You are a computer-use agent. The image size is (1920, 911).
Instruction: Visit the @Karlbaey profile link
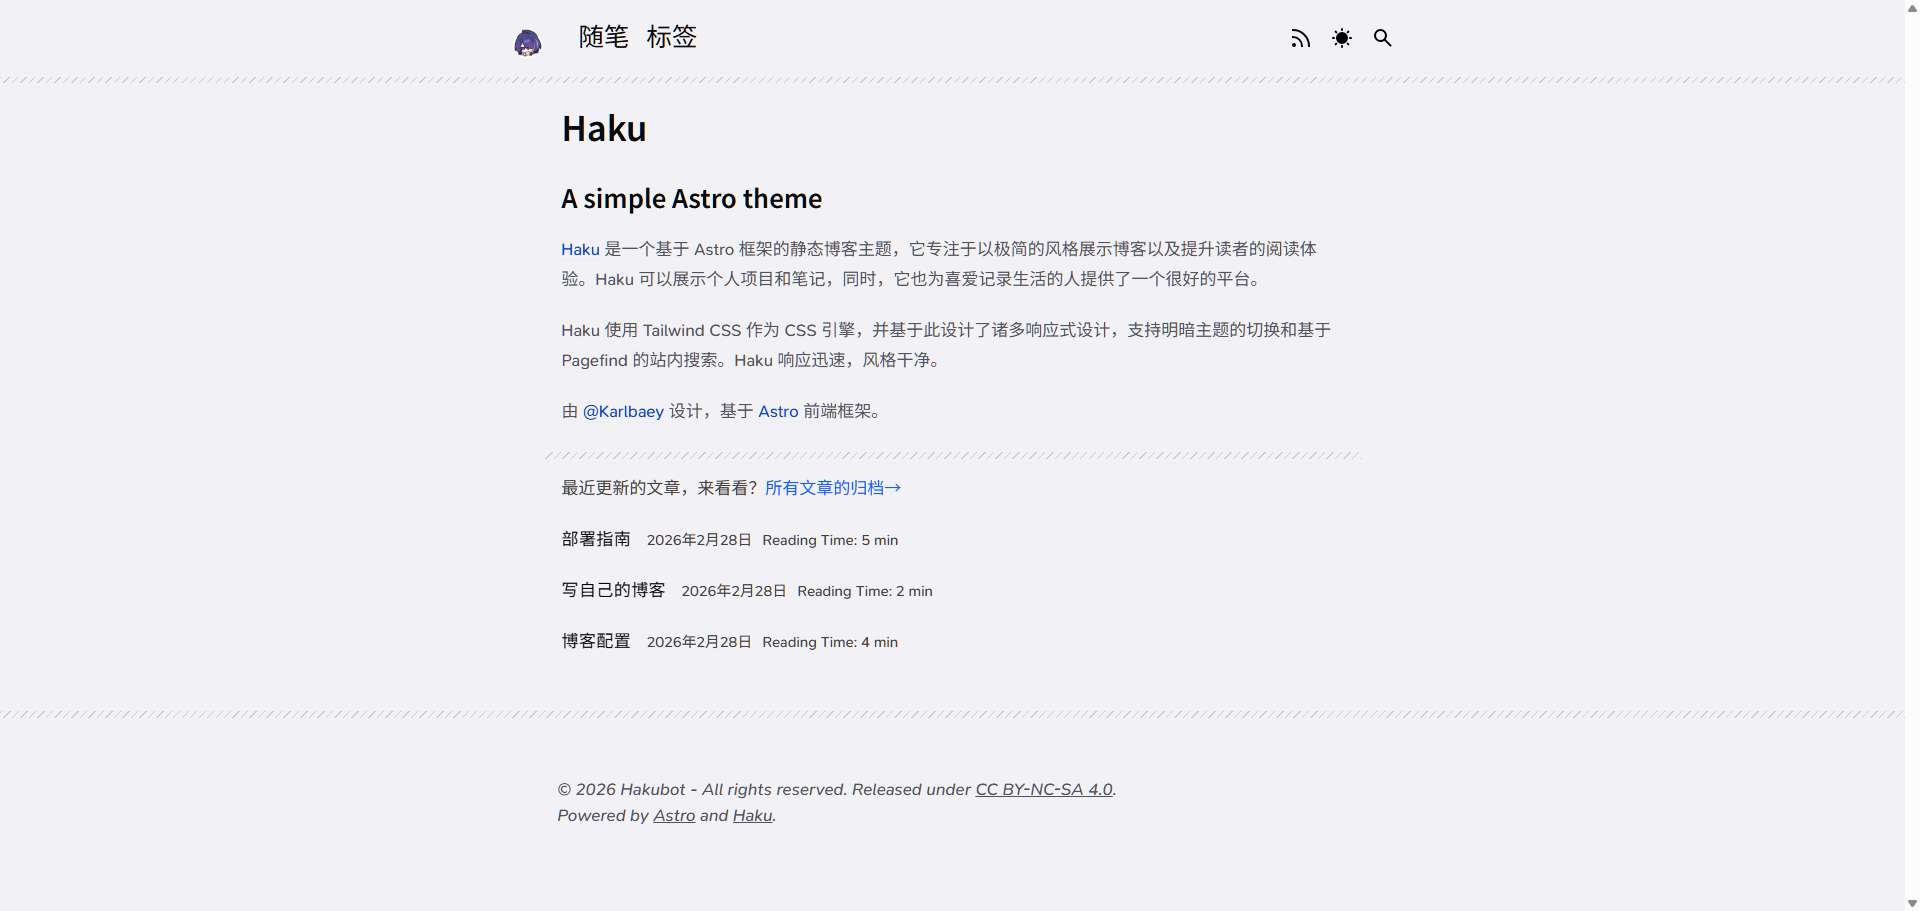623,411
